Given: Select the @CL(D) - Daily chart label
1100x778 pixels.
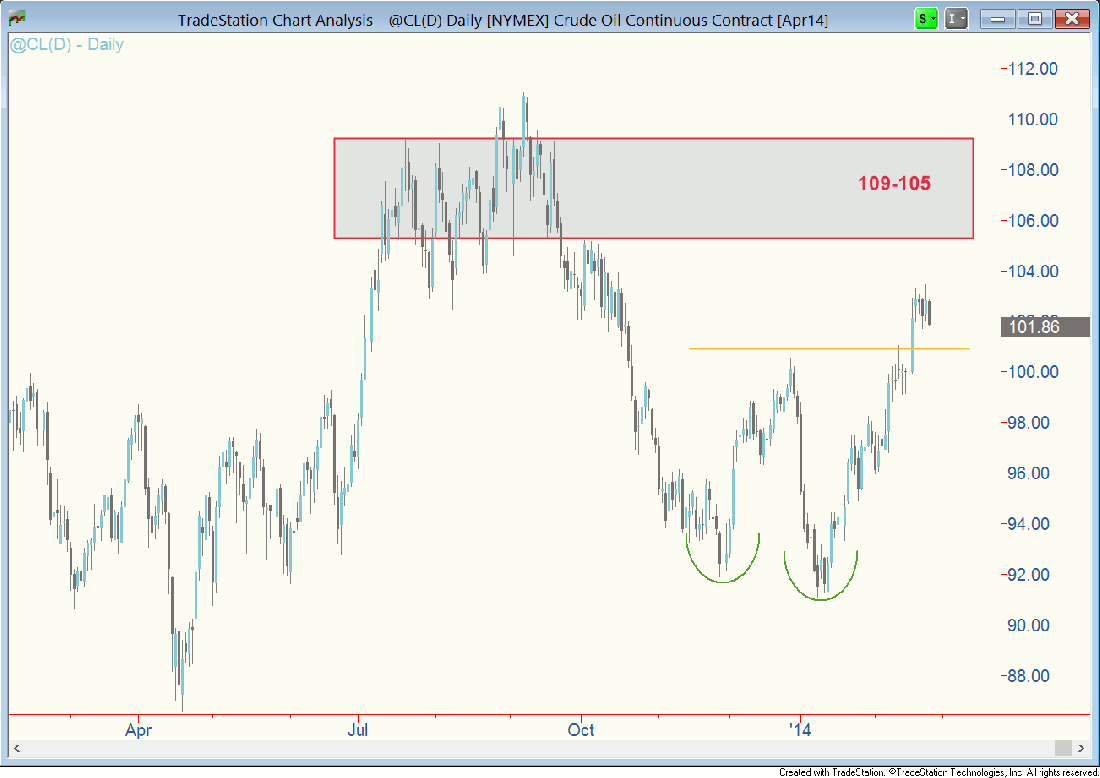Looking at the screenshot, I should 66,45.
